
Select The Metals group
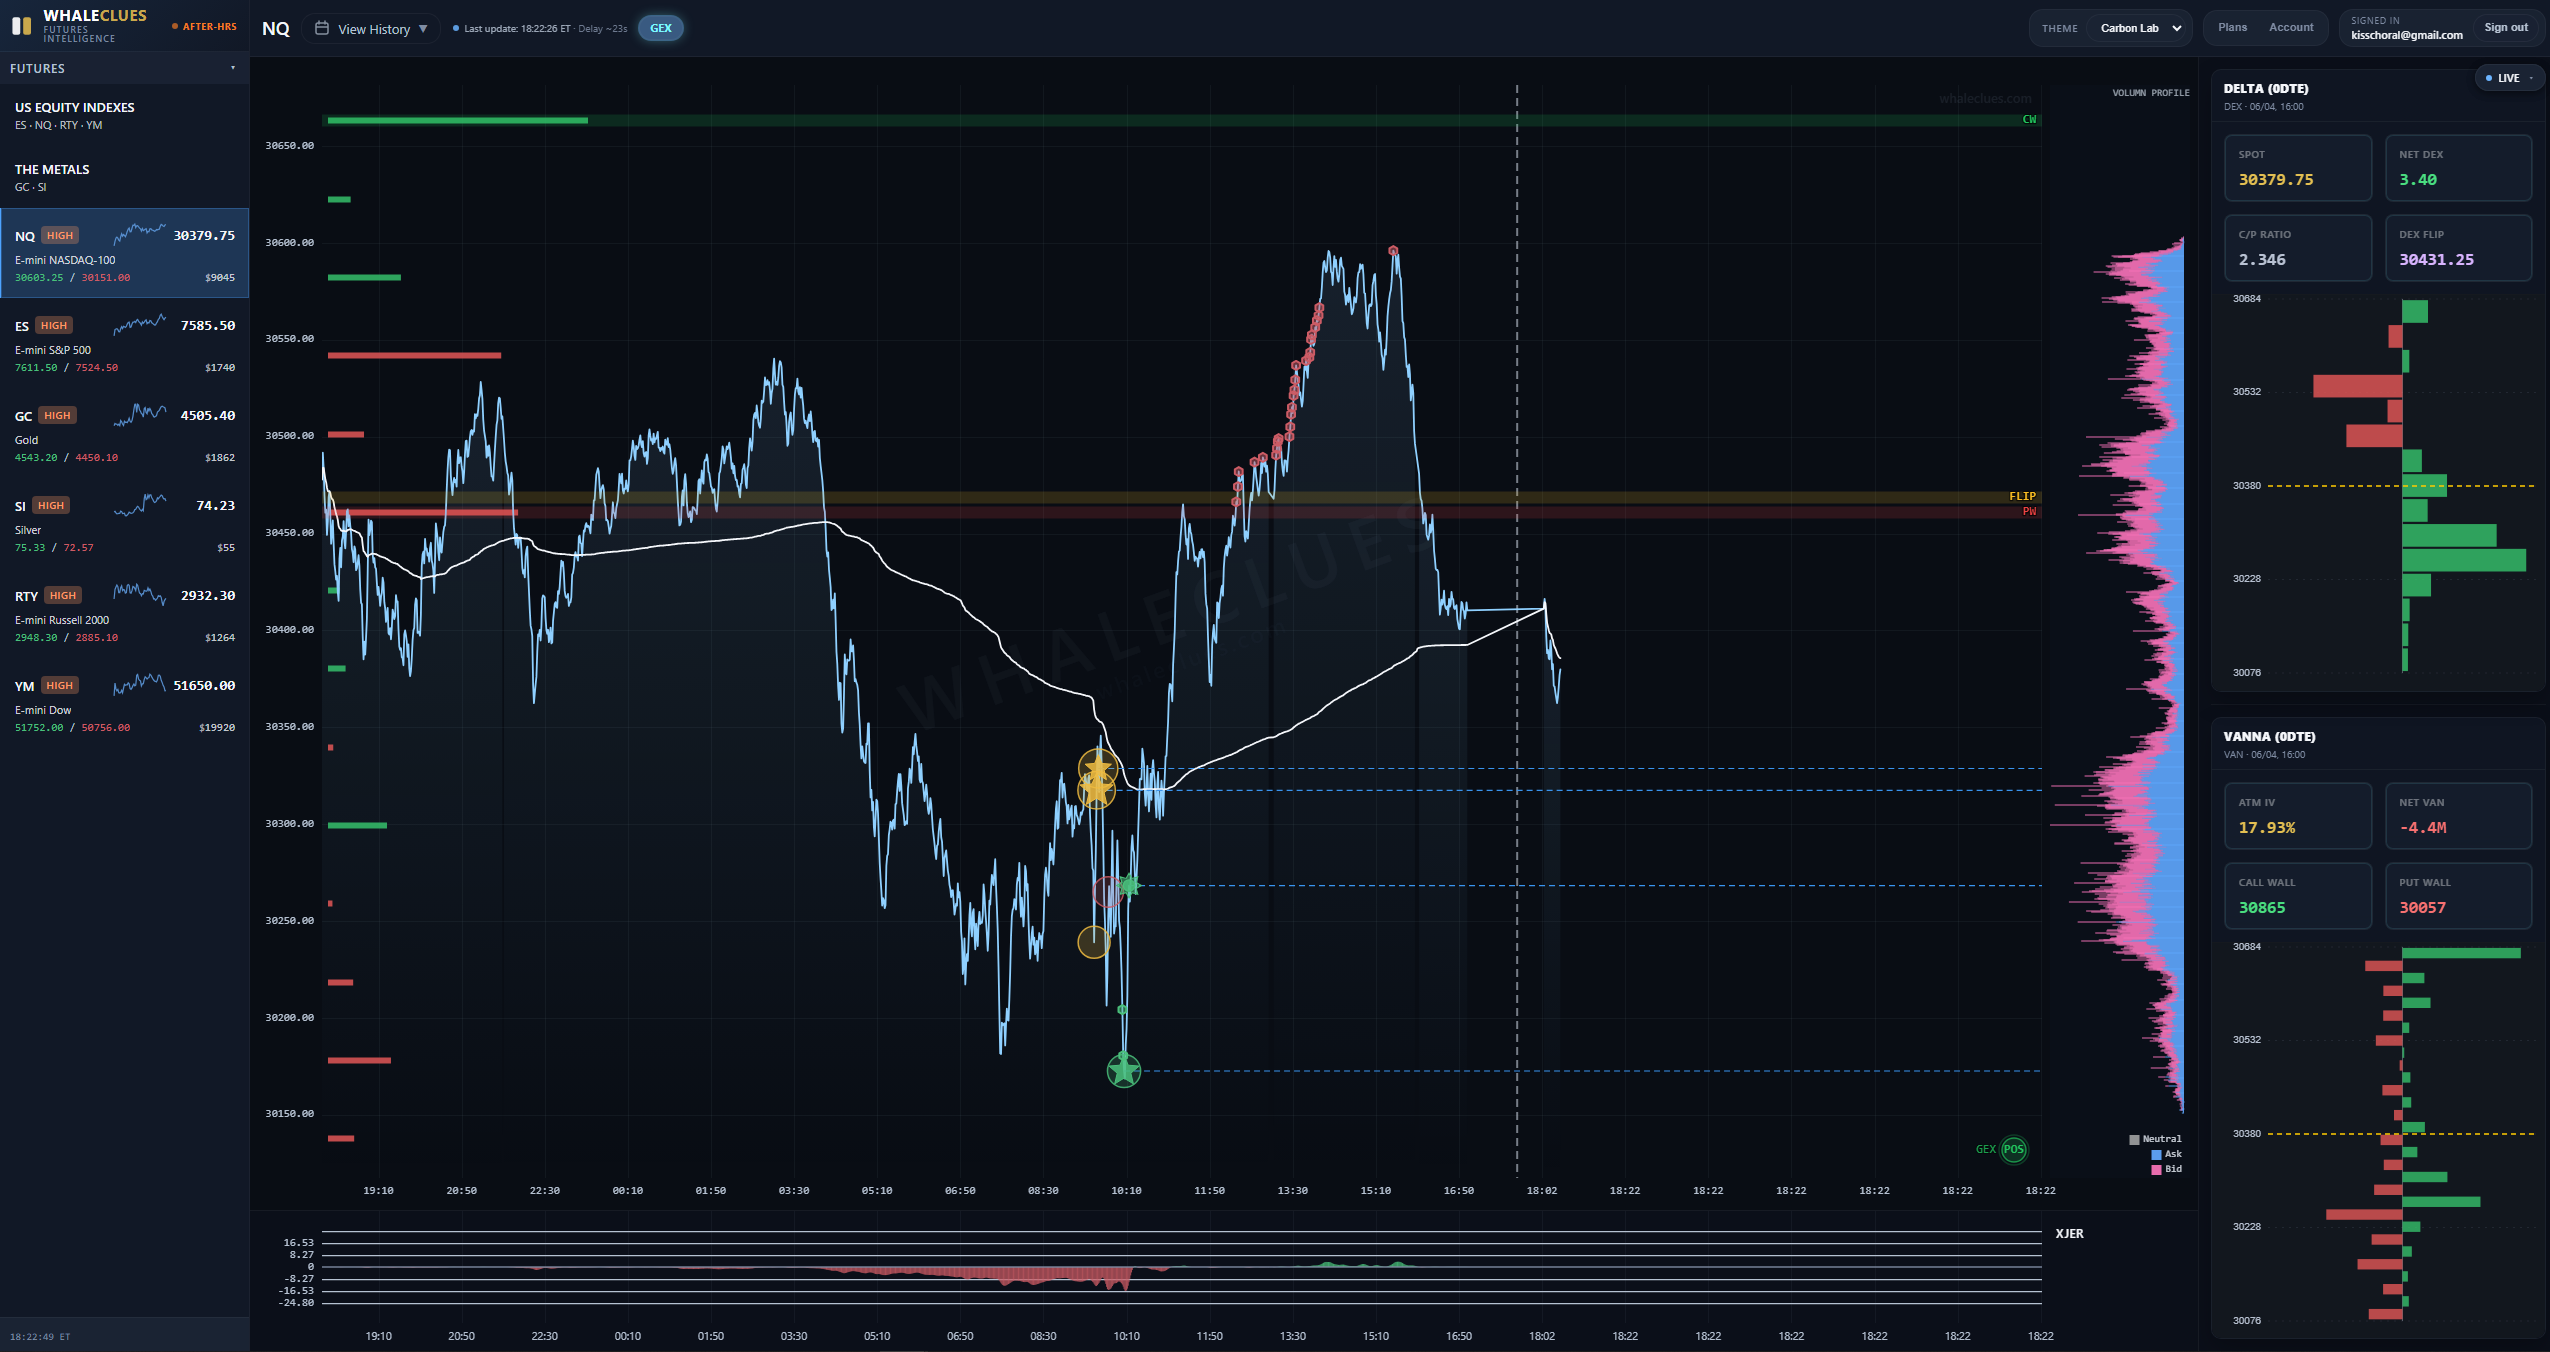pos(124,177)
